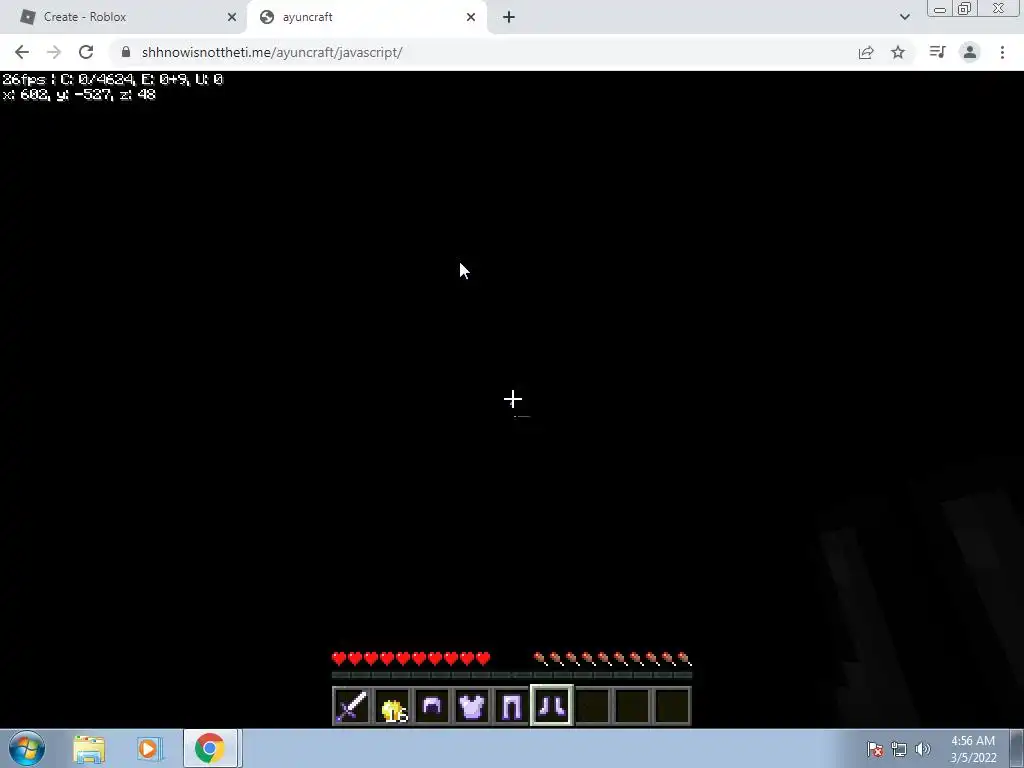Viewport: 1024px width, 768px height.
Task: Click the Show desktop strip at the taskbar edge
Action: 1017,748
